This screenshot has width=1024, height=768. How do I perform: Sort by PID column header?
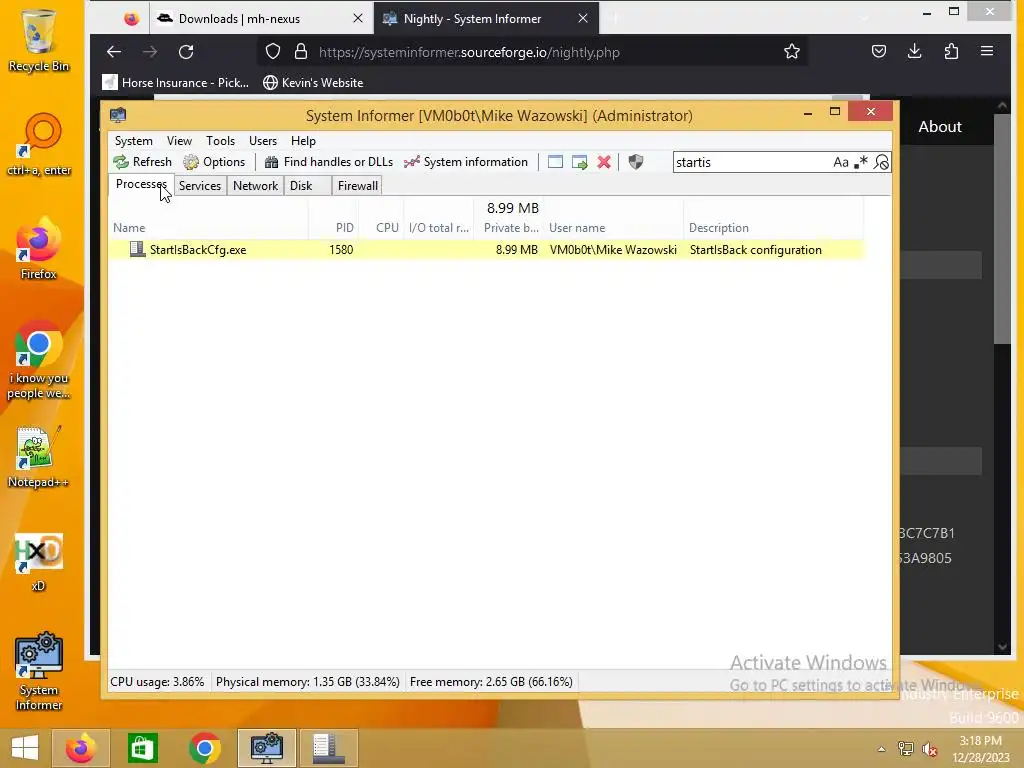point(334,228)
